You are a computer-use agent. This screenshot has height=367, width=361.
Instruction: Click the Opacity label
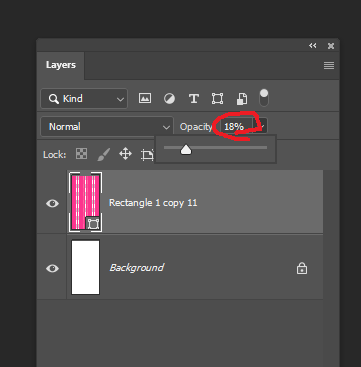coord(196,127)
